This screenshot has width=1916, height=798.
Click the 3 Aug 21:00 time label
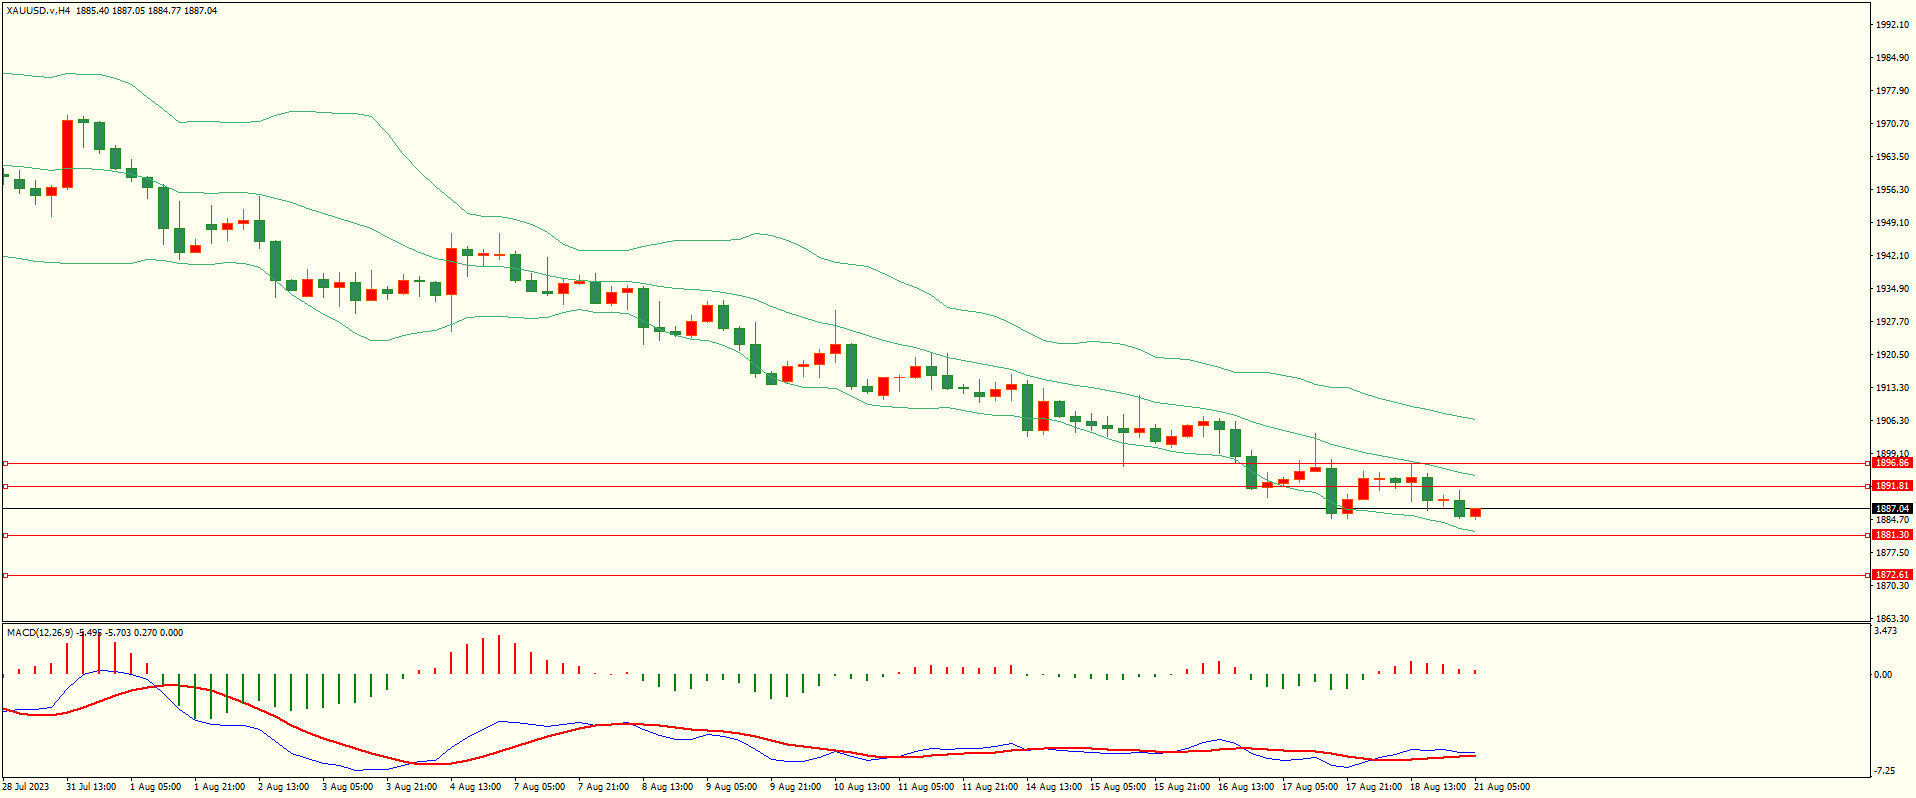coord(411,787)
